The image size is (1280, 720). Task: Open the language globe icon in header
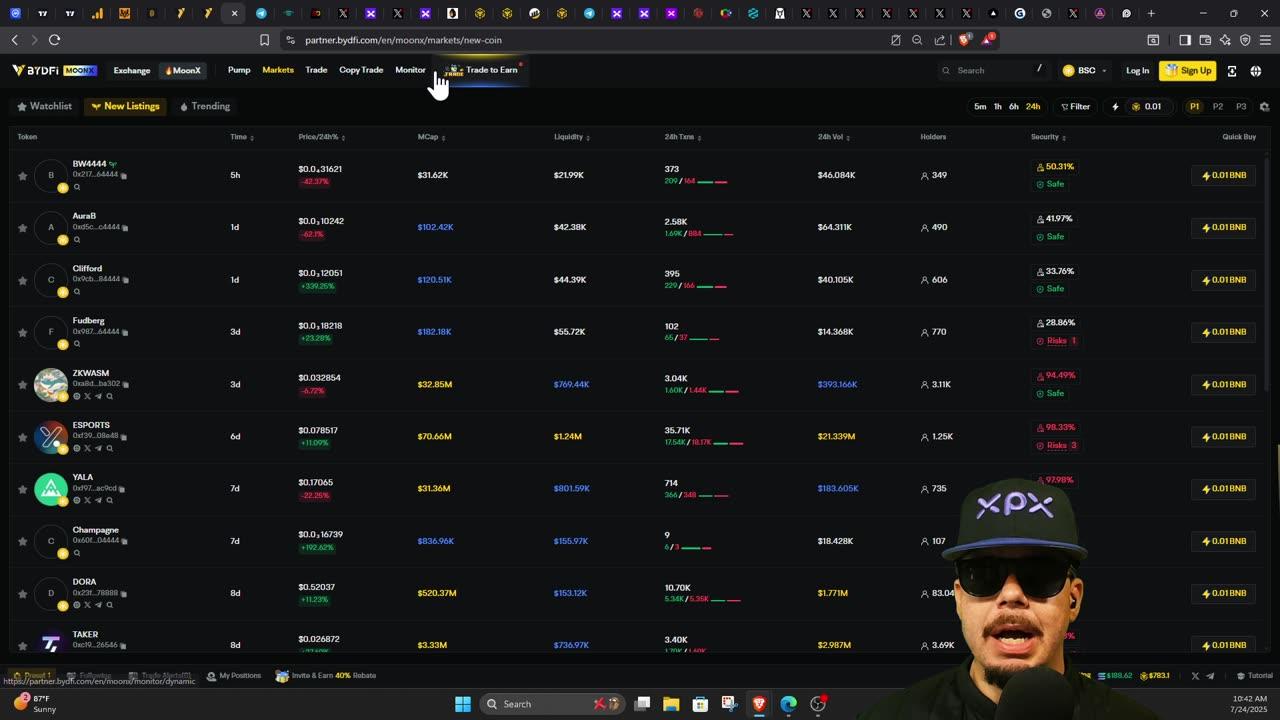pyautogui.click(x=1256, y=71)
